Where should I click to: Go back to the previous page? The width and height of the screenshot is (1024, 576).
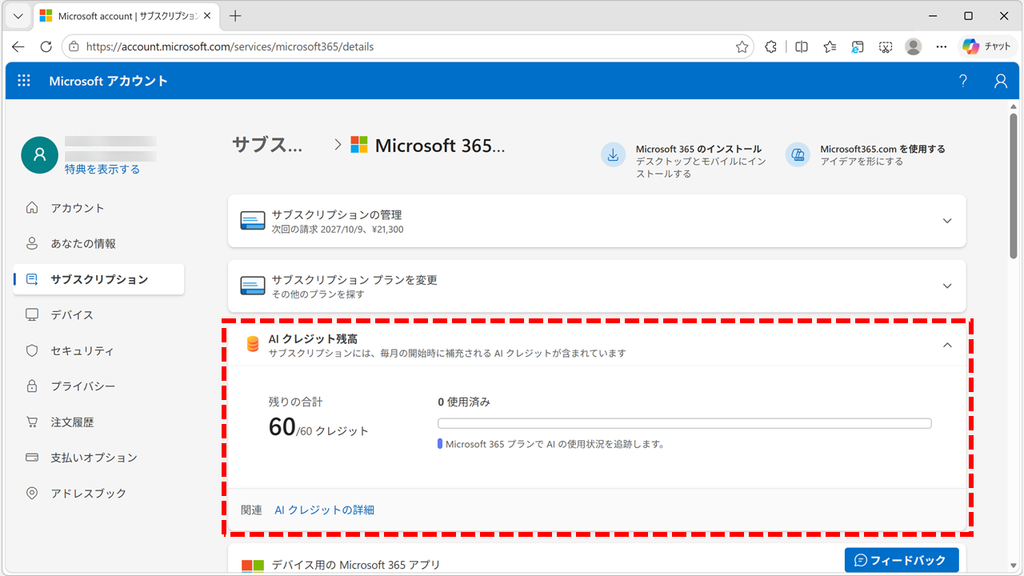click(18, 46)
